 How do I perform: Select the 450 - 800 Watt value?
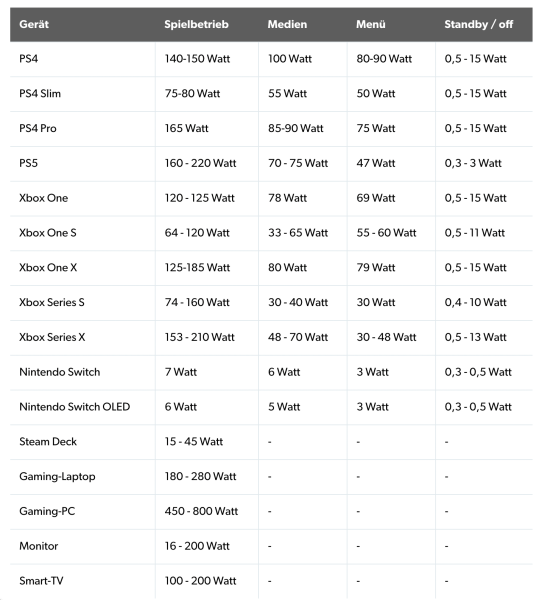point(201,512)
